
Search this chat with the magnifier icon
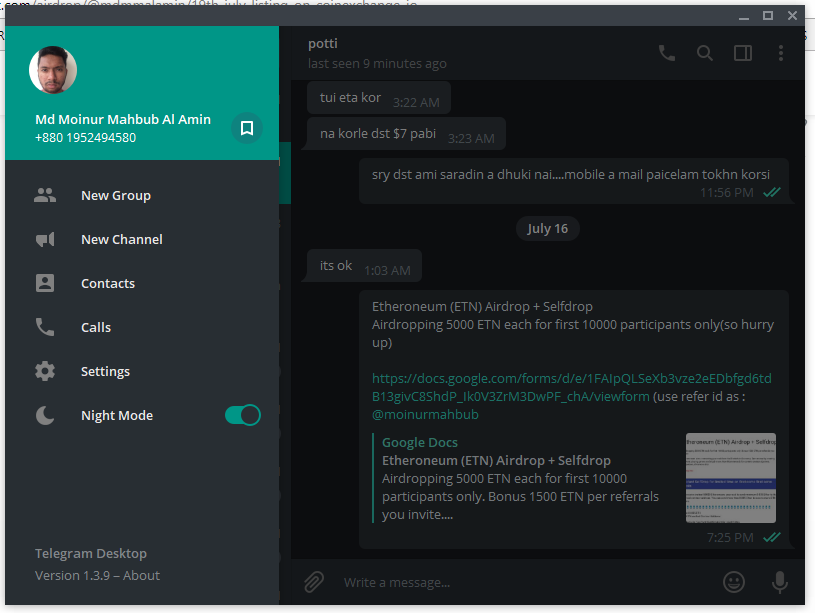tap(705, 53)
